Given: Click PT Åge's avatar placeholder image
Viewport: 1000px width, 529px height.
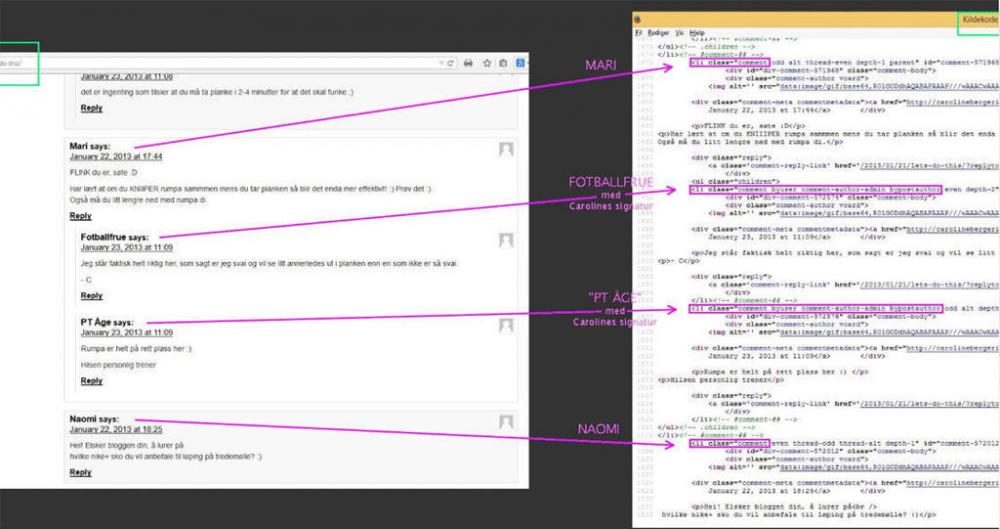Looking at the screenshot, I should tap(506, 325).
